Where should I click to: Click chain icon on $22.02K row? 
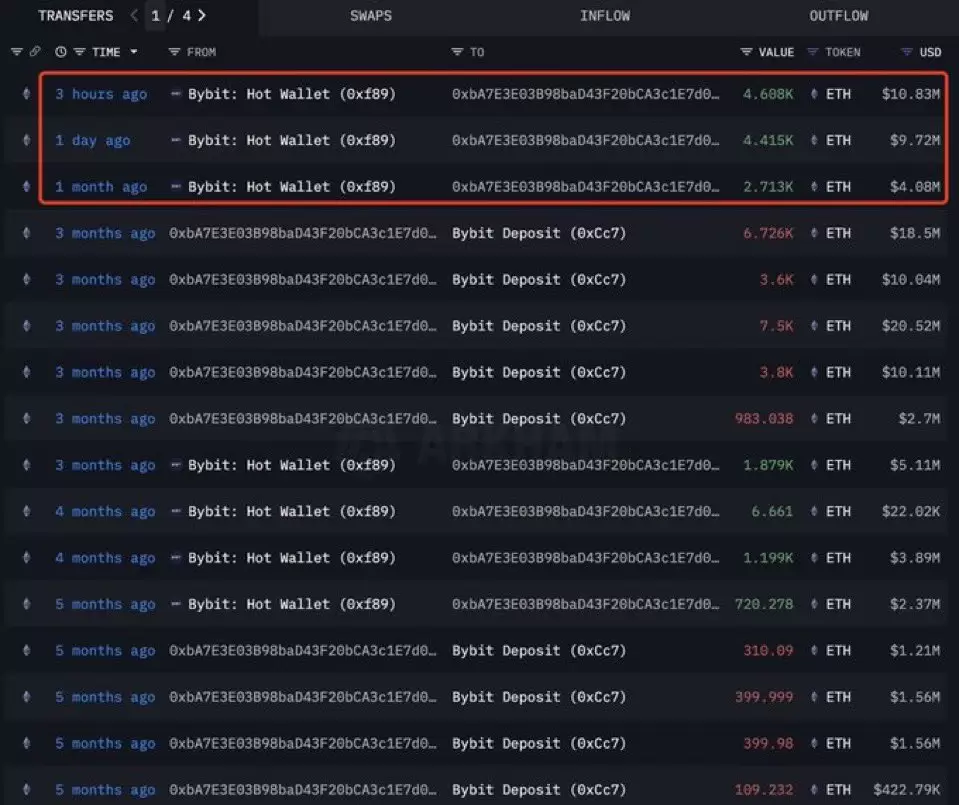26,511
